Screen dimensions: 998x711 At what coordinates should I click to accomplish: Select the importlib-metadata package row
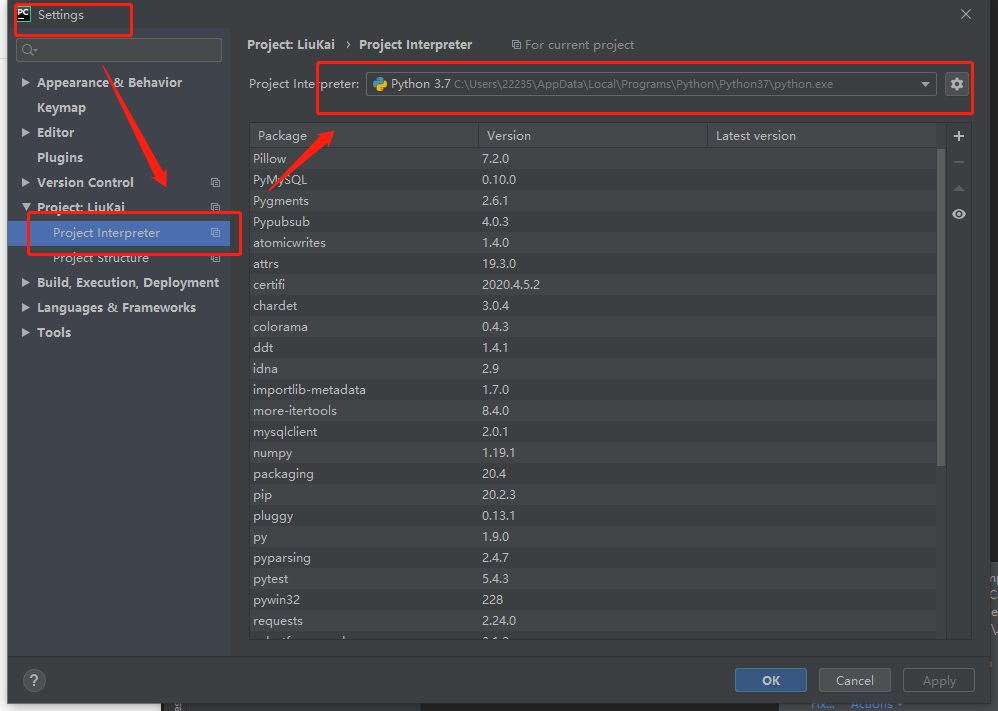(x=593, y=390)
